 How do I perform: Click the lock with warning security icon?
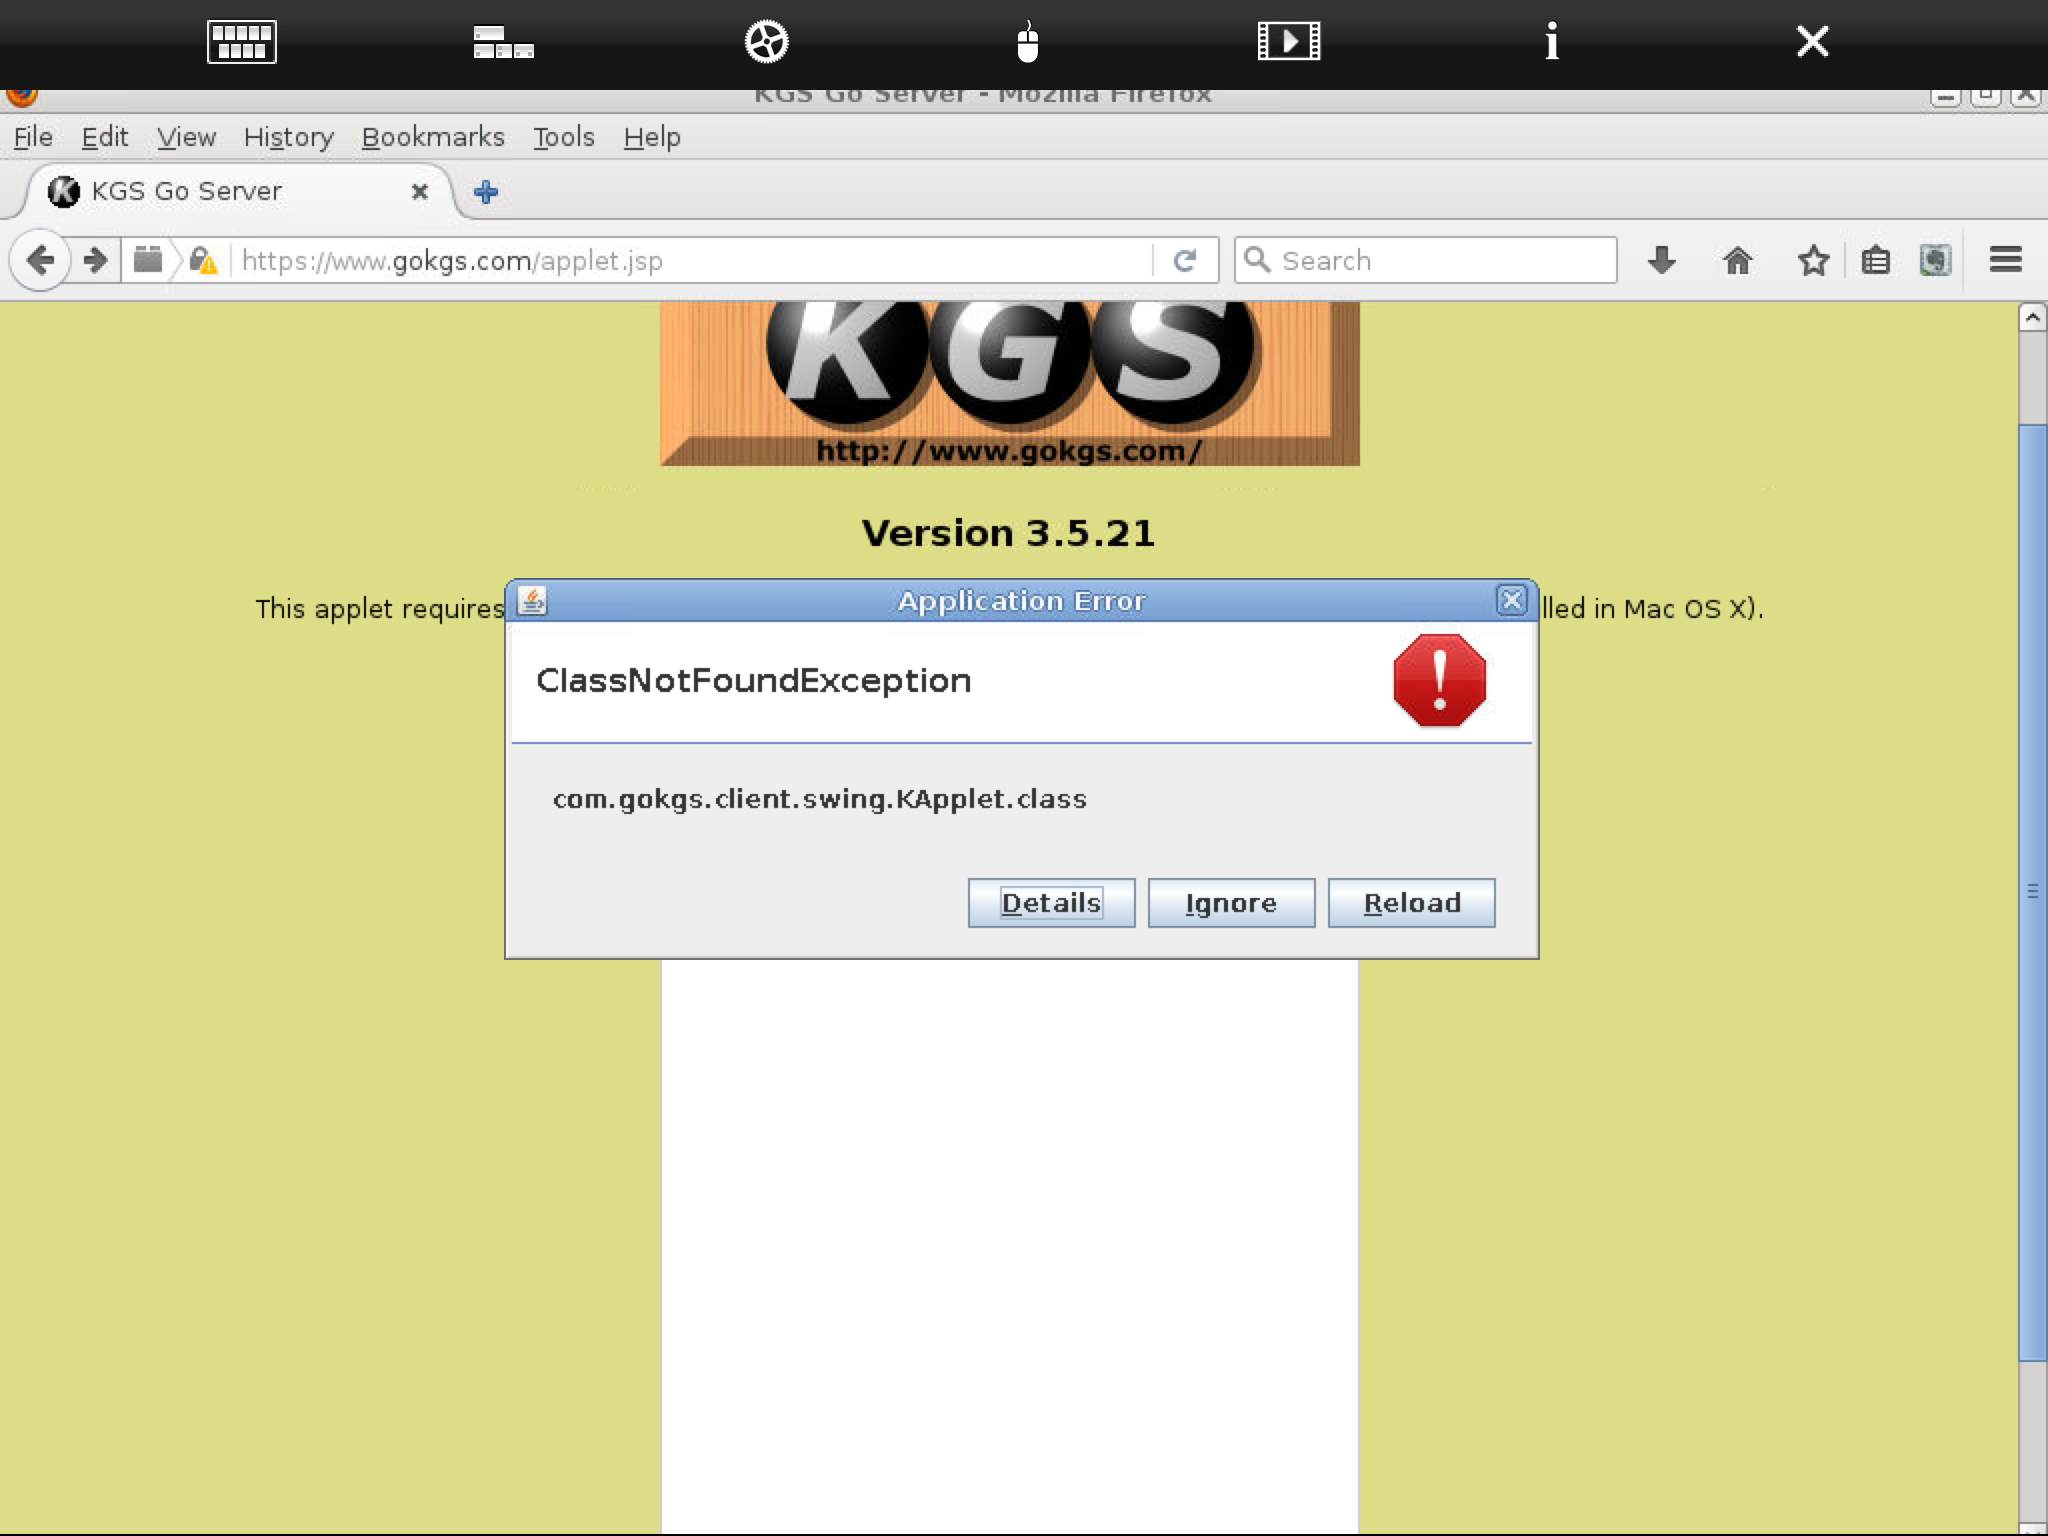203,261
